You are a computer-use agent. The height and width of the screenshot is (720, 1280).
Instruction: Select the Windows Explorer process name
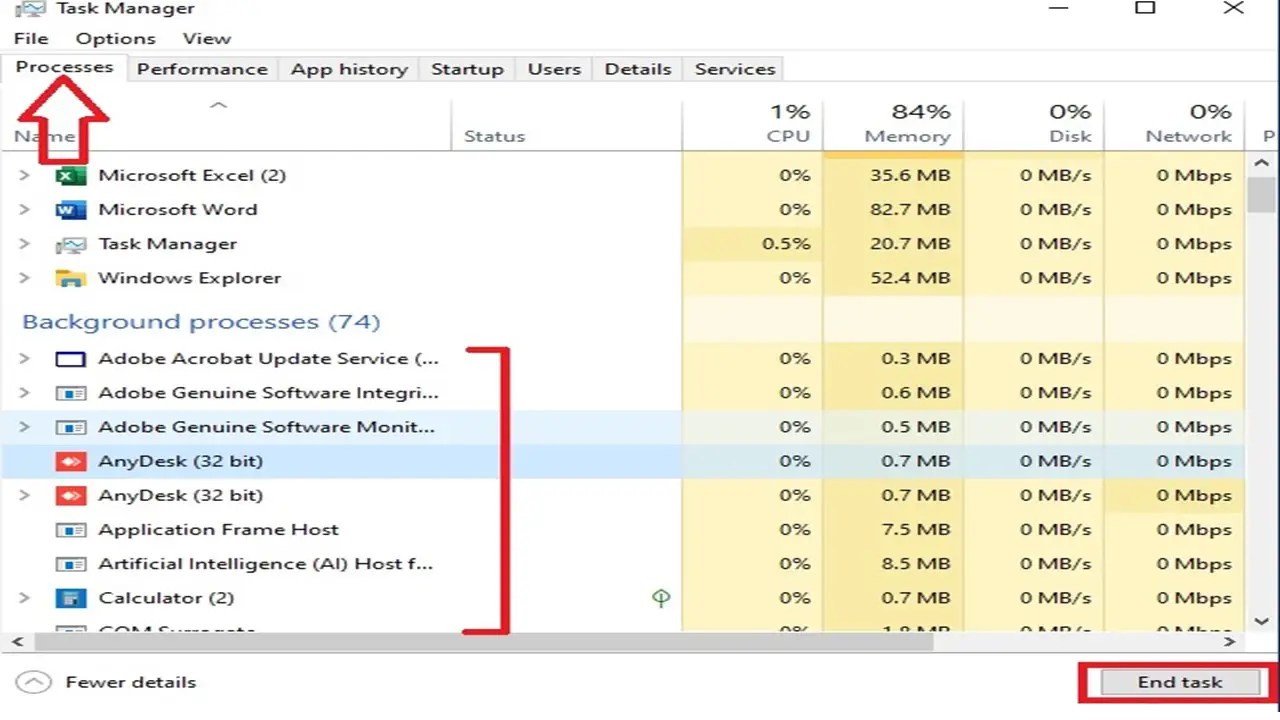pyautogui.click(x=190, y=278)
